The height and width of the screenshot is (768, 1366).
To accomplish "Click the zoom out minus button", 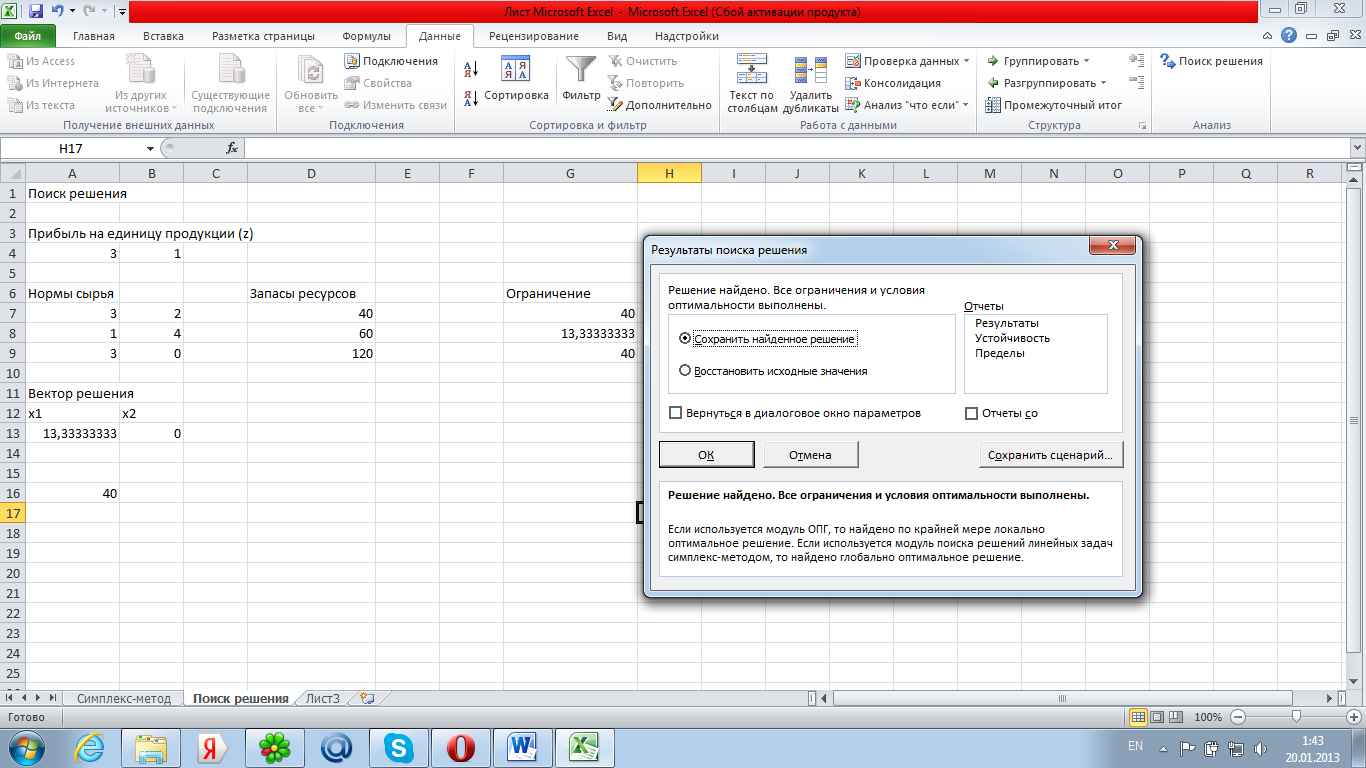I will point(1238,717).
